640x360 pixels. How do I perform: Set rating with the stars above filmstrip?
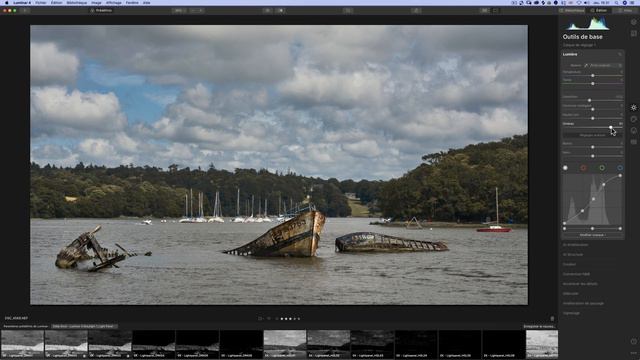point(290,319)
